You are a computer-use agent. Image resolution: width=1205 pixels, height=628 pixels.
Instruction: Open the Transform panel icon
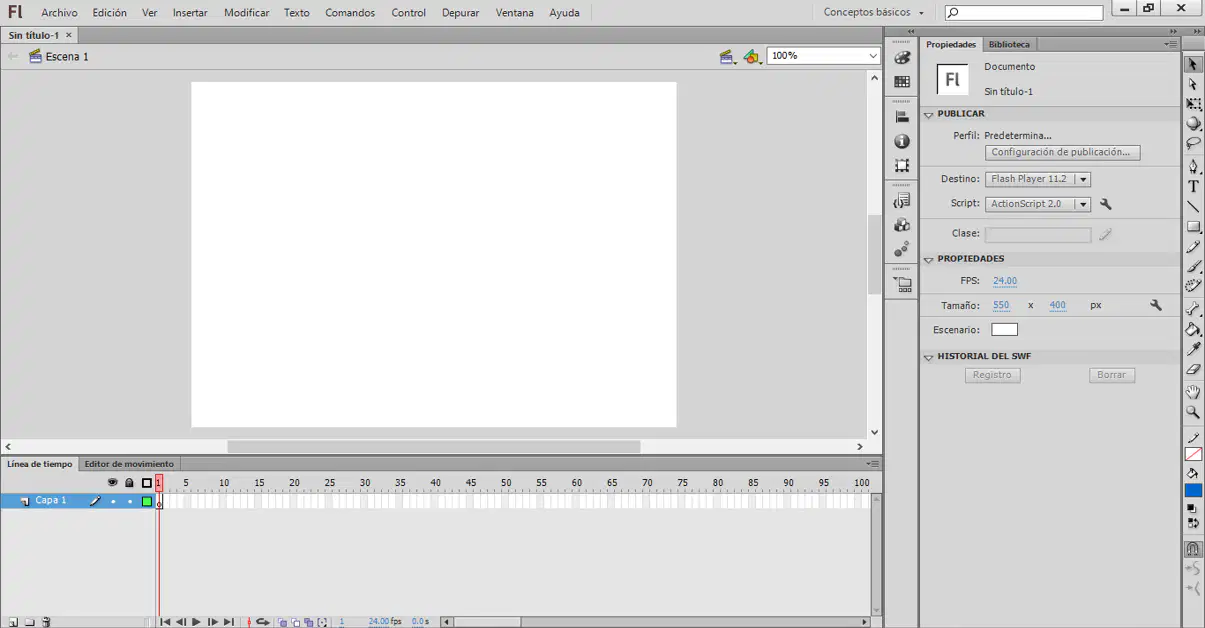tap(902, 166)
